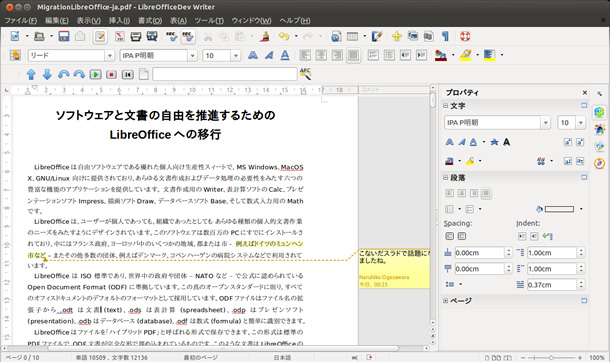Viewport: 610px width, 362px height.
Task: Export directly as PDF icon
Action: 120,36
